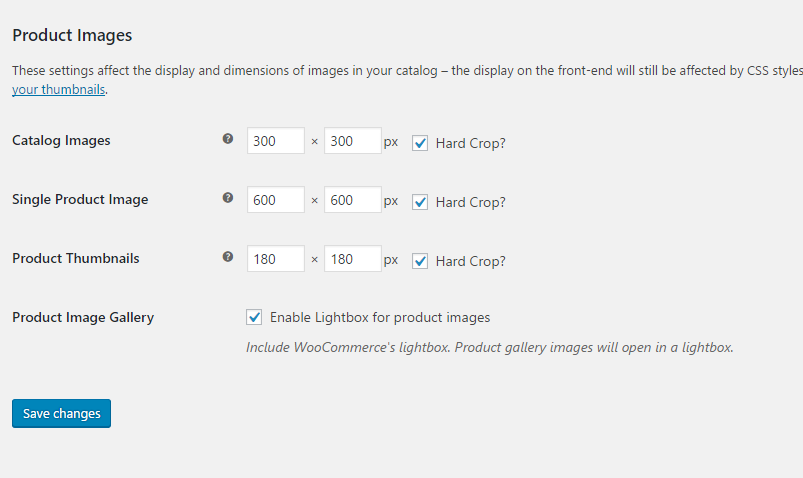Click the 'Hard Crop?' label for Single Product Image
Image resolution: width=803 pixels, height=478 pixels.
[471, 202]
